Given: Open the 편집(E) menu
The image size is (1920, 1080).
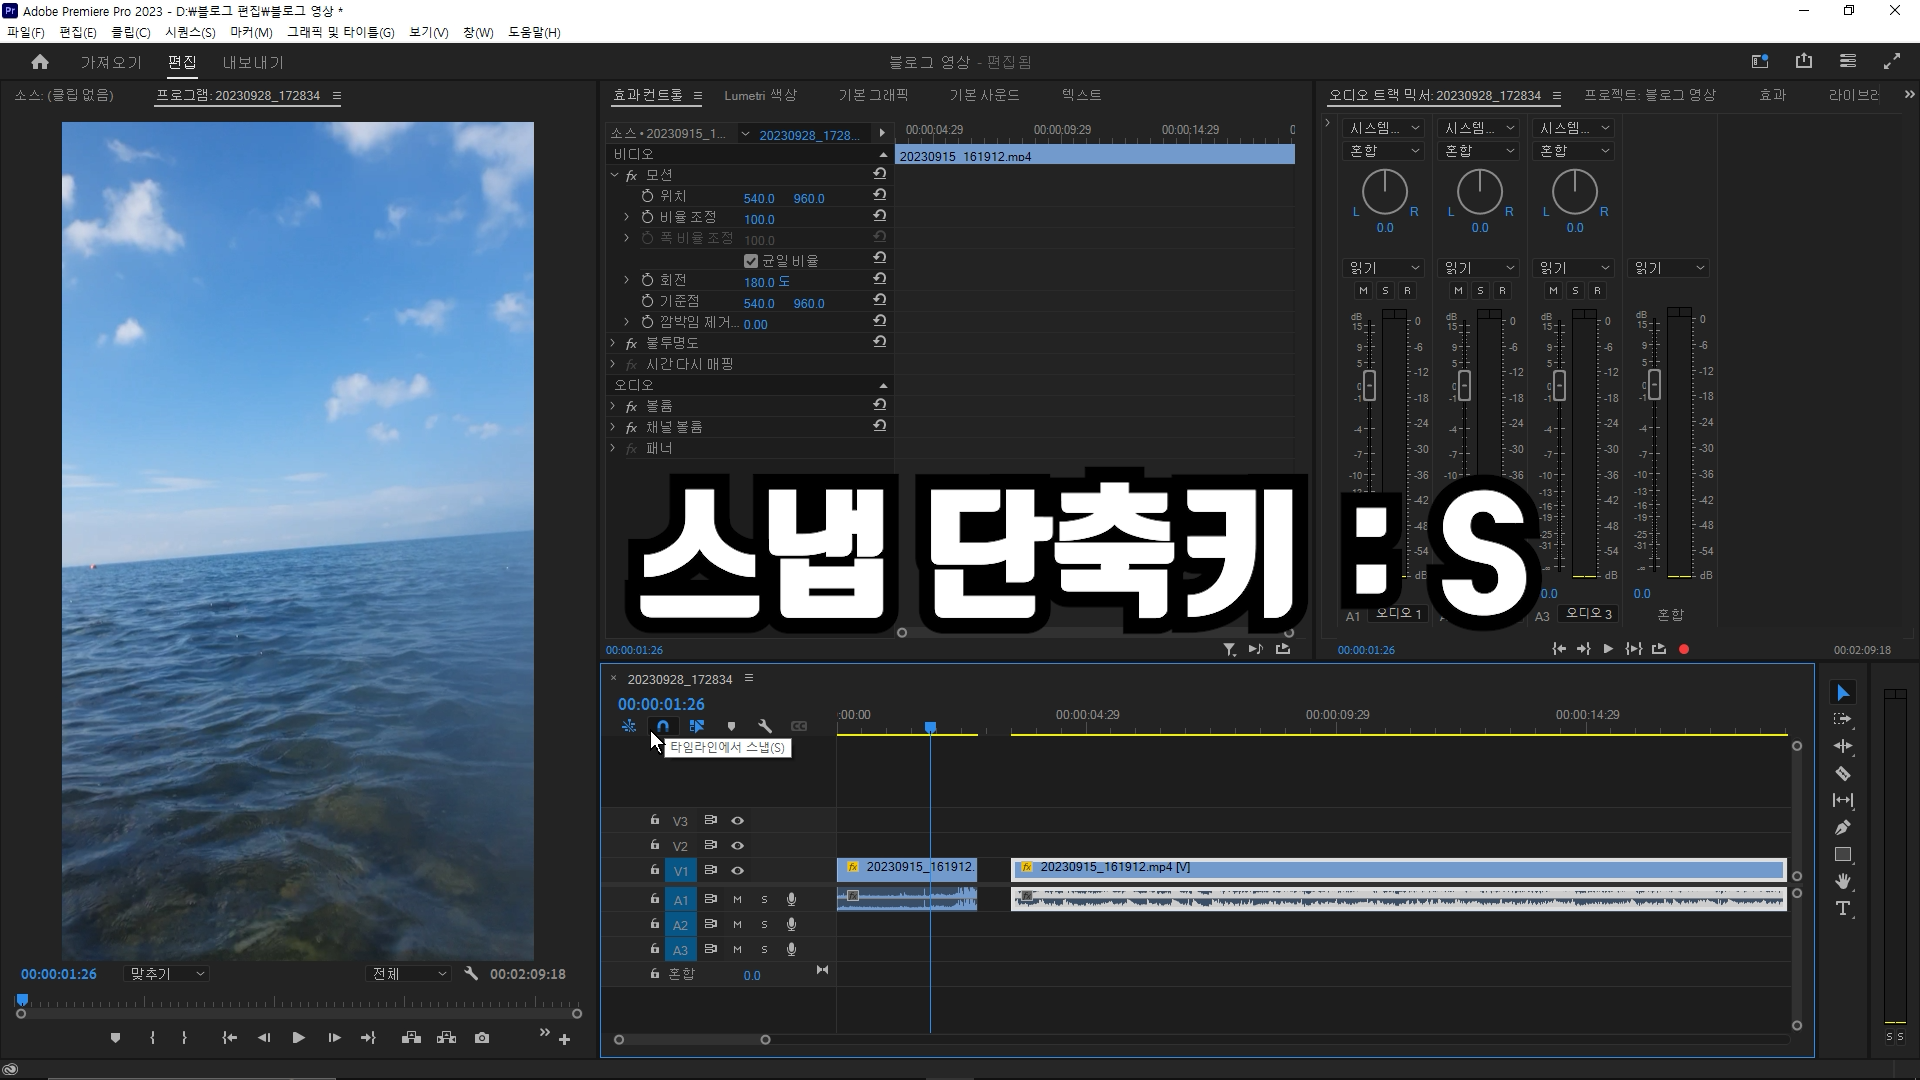Looking at the screenshot, I should [77, 32].
